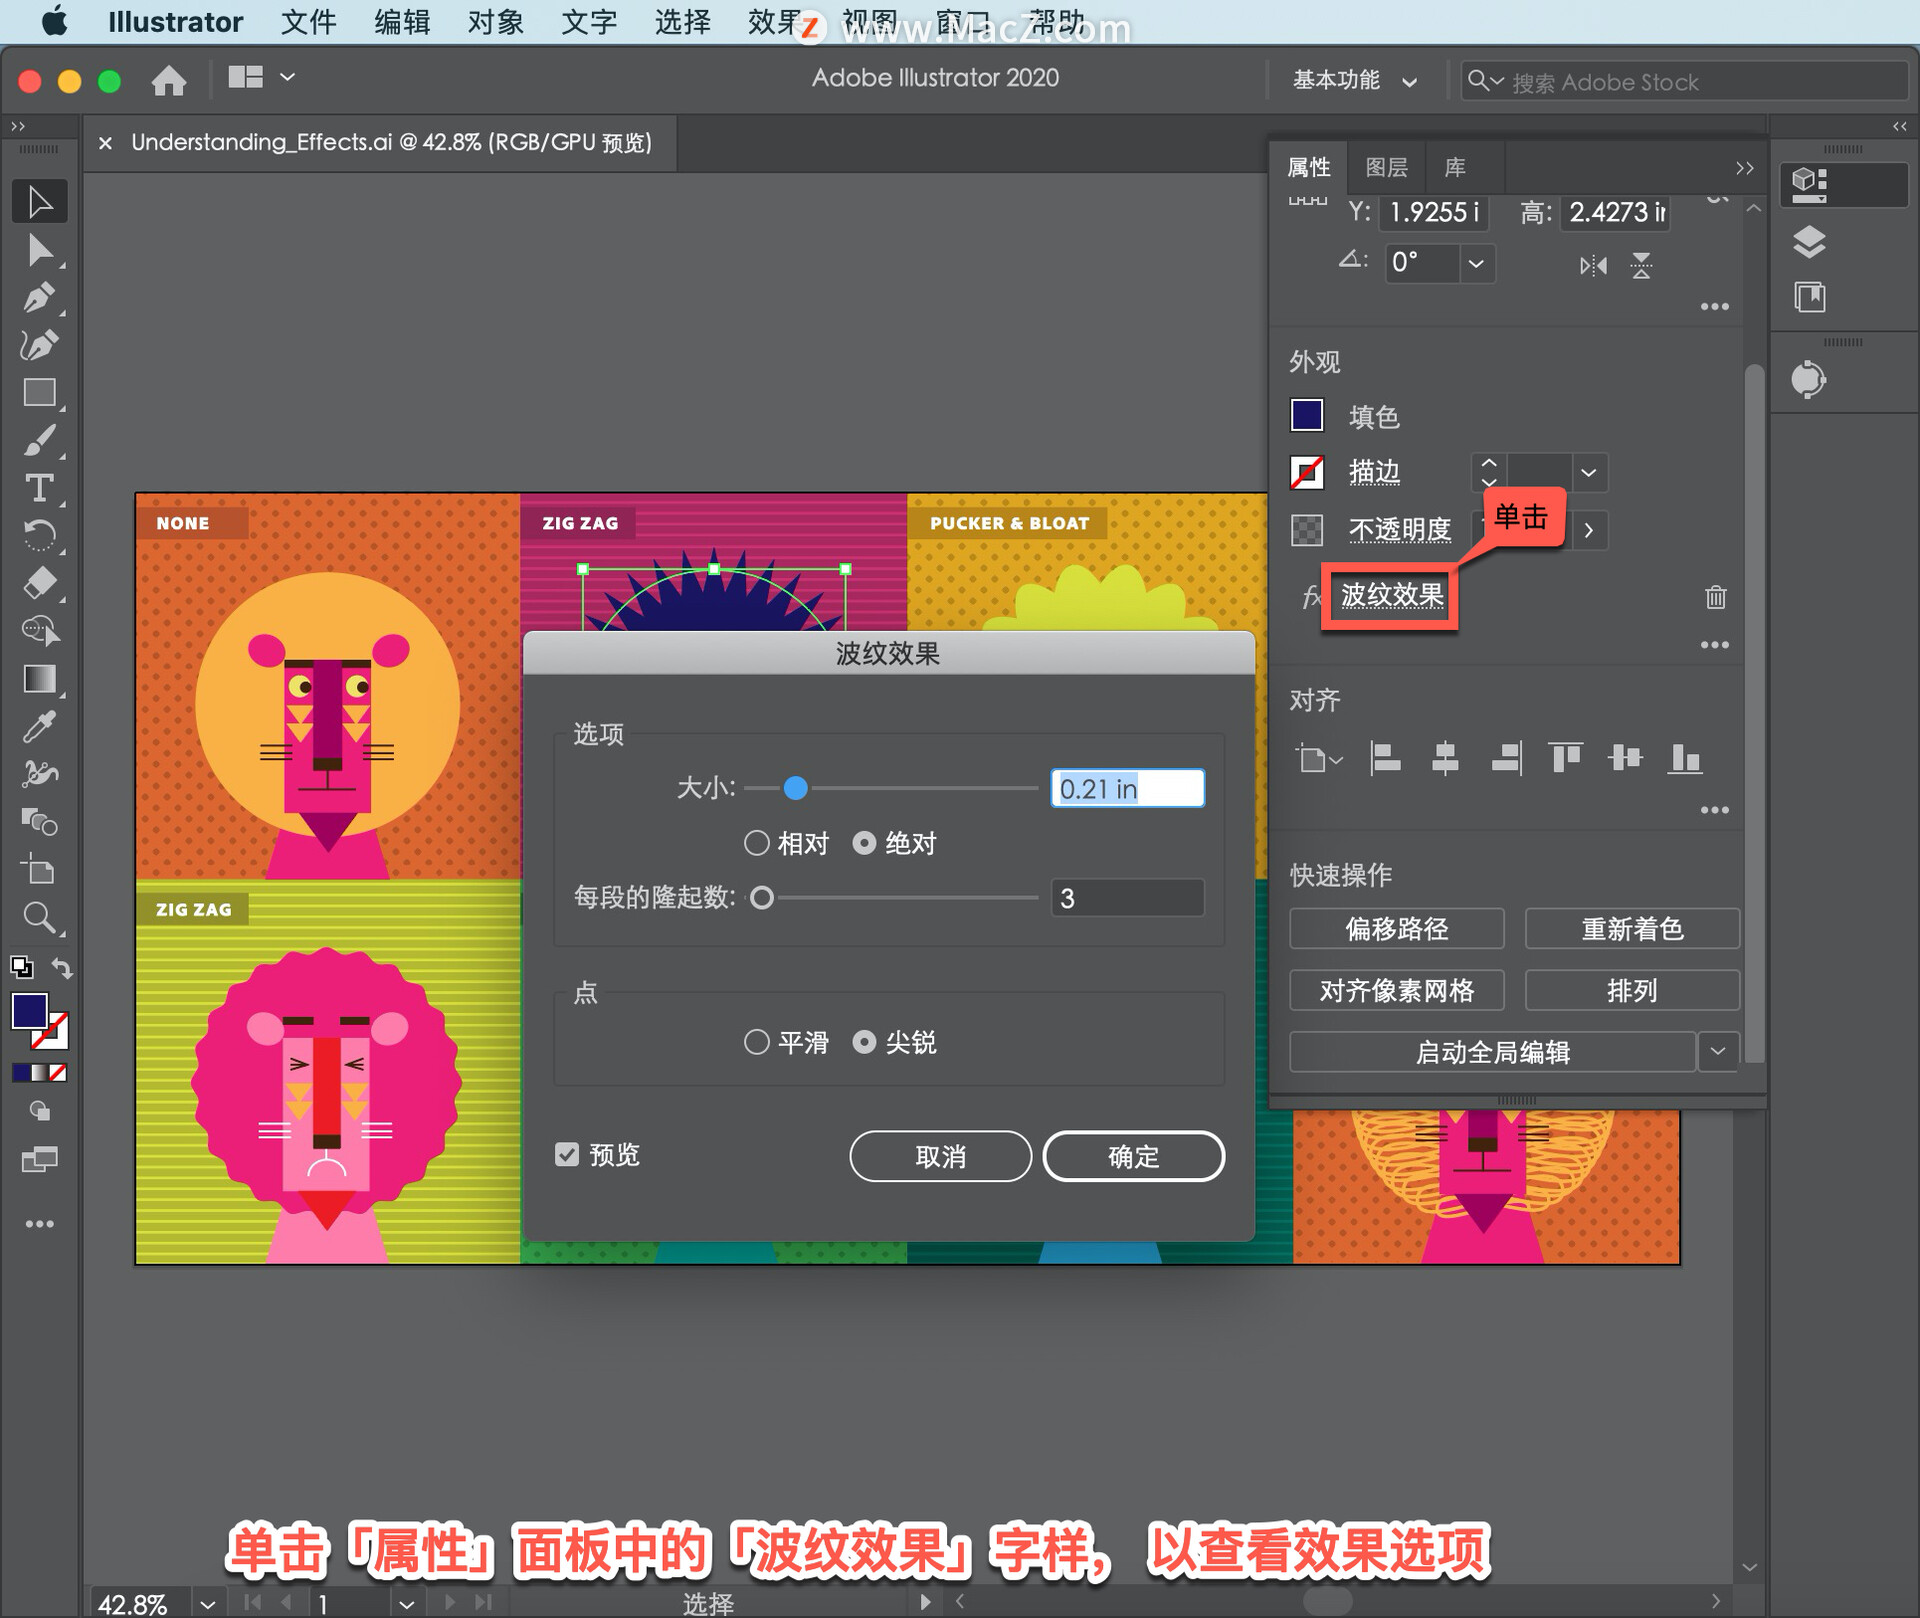Flip horizontally icon in Transform section

[1593, 265]
